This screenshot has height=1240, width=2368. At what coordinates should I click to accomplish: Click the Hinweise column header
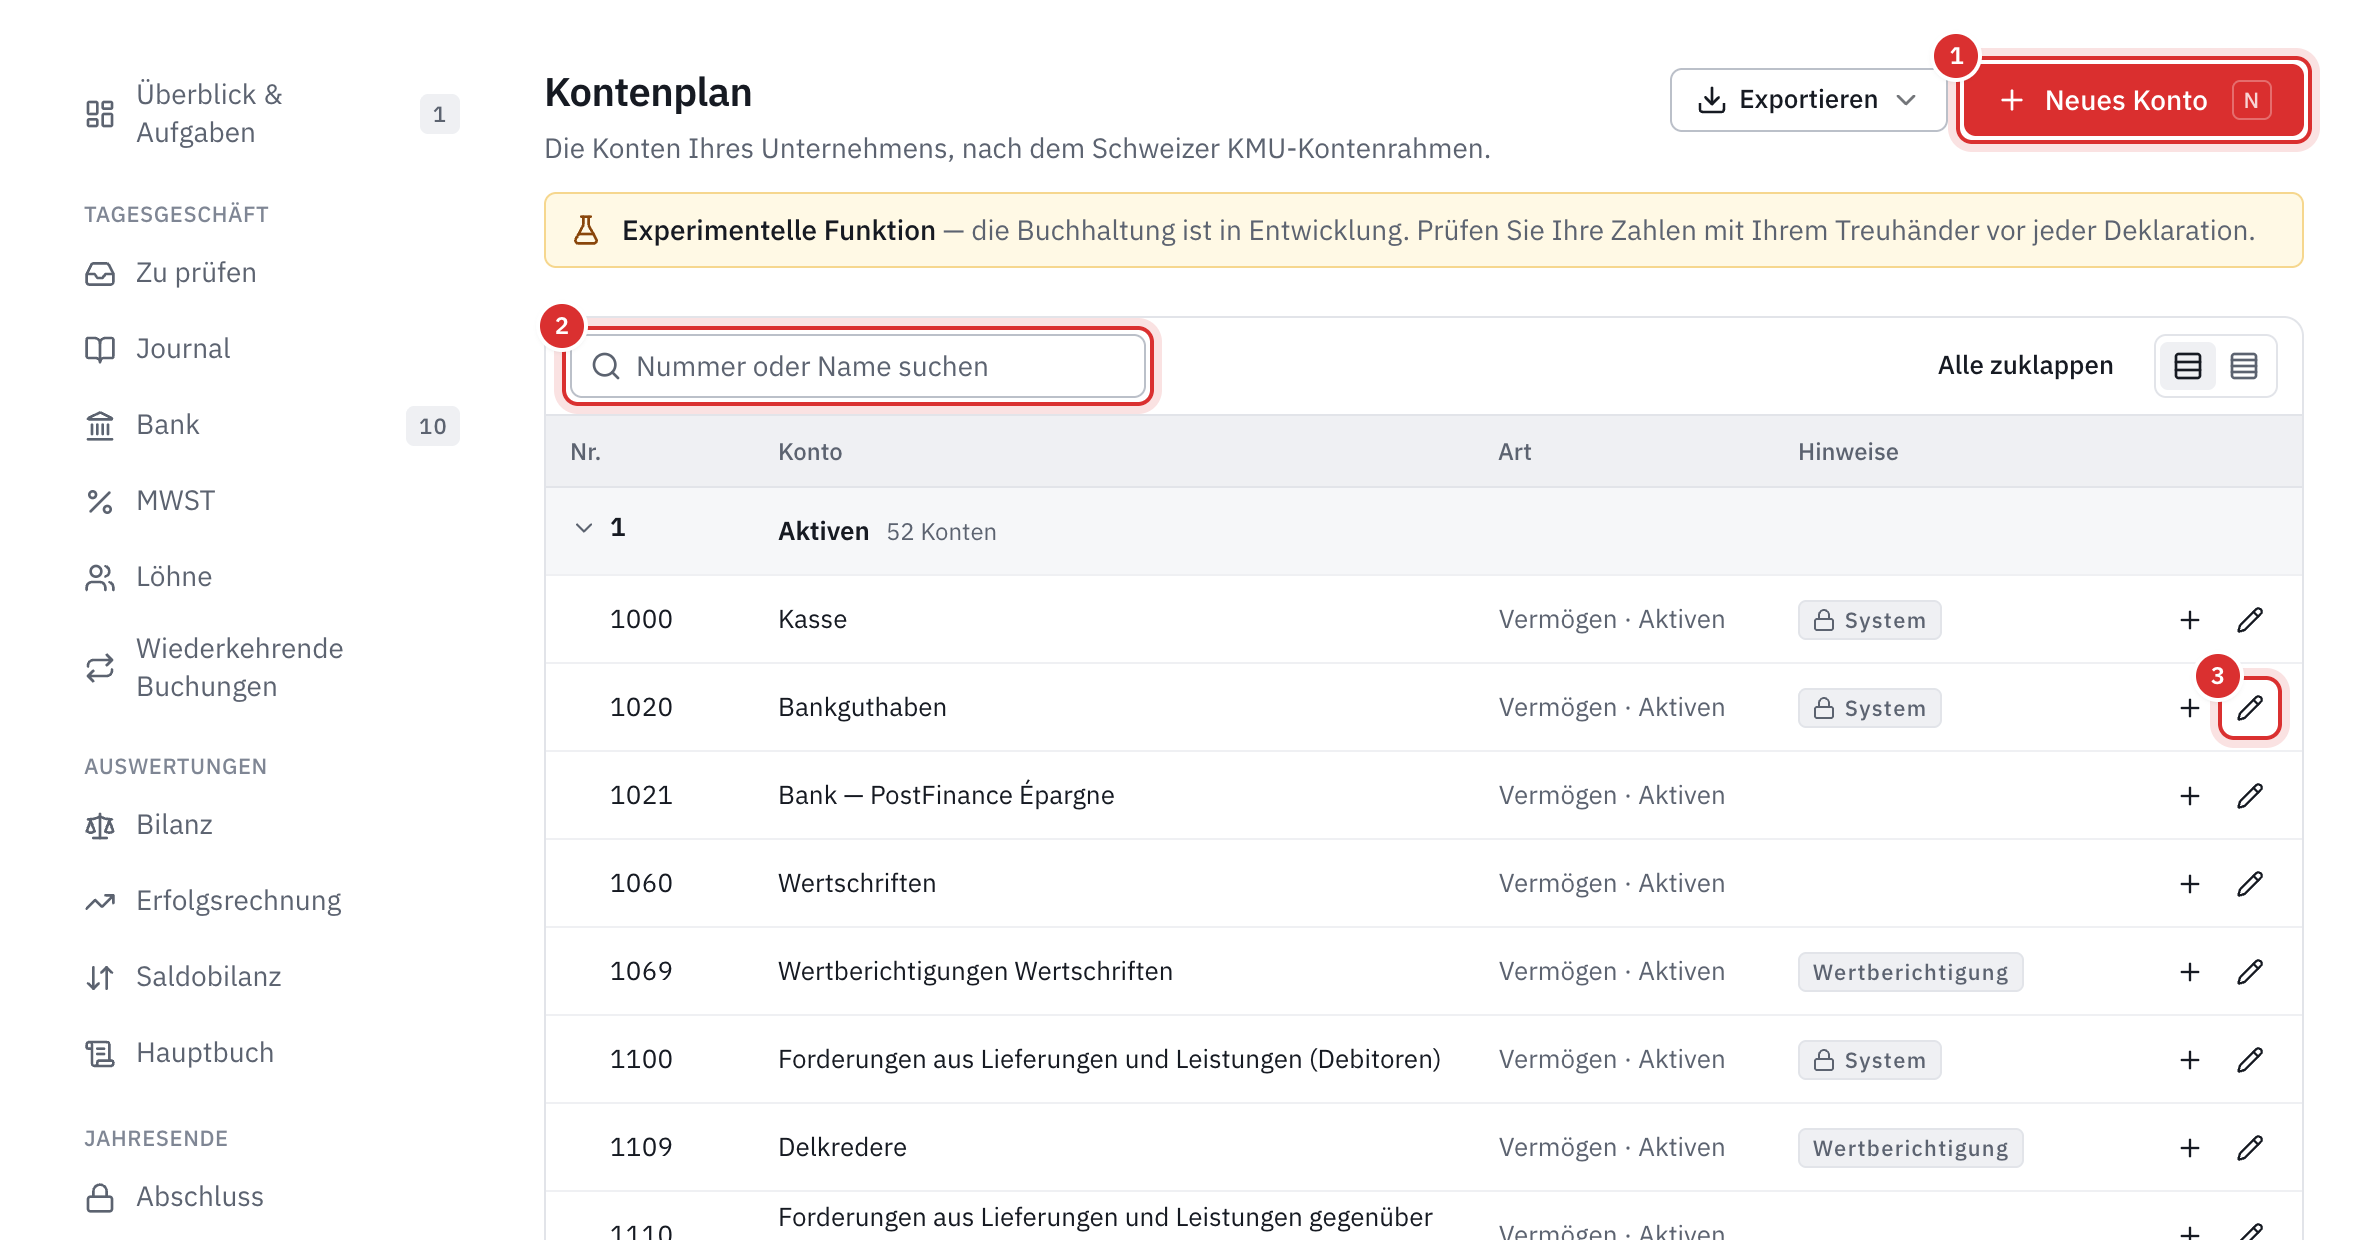point(1848,452)
